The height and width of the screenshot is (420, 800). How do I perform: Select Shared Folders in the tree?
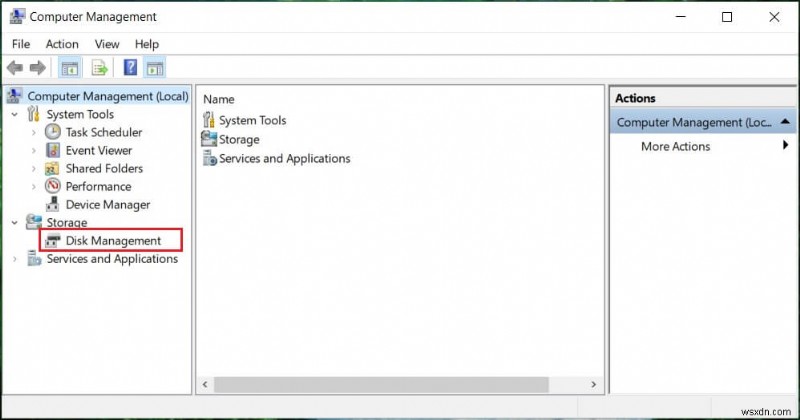coord(104,168)
